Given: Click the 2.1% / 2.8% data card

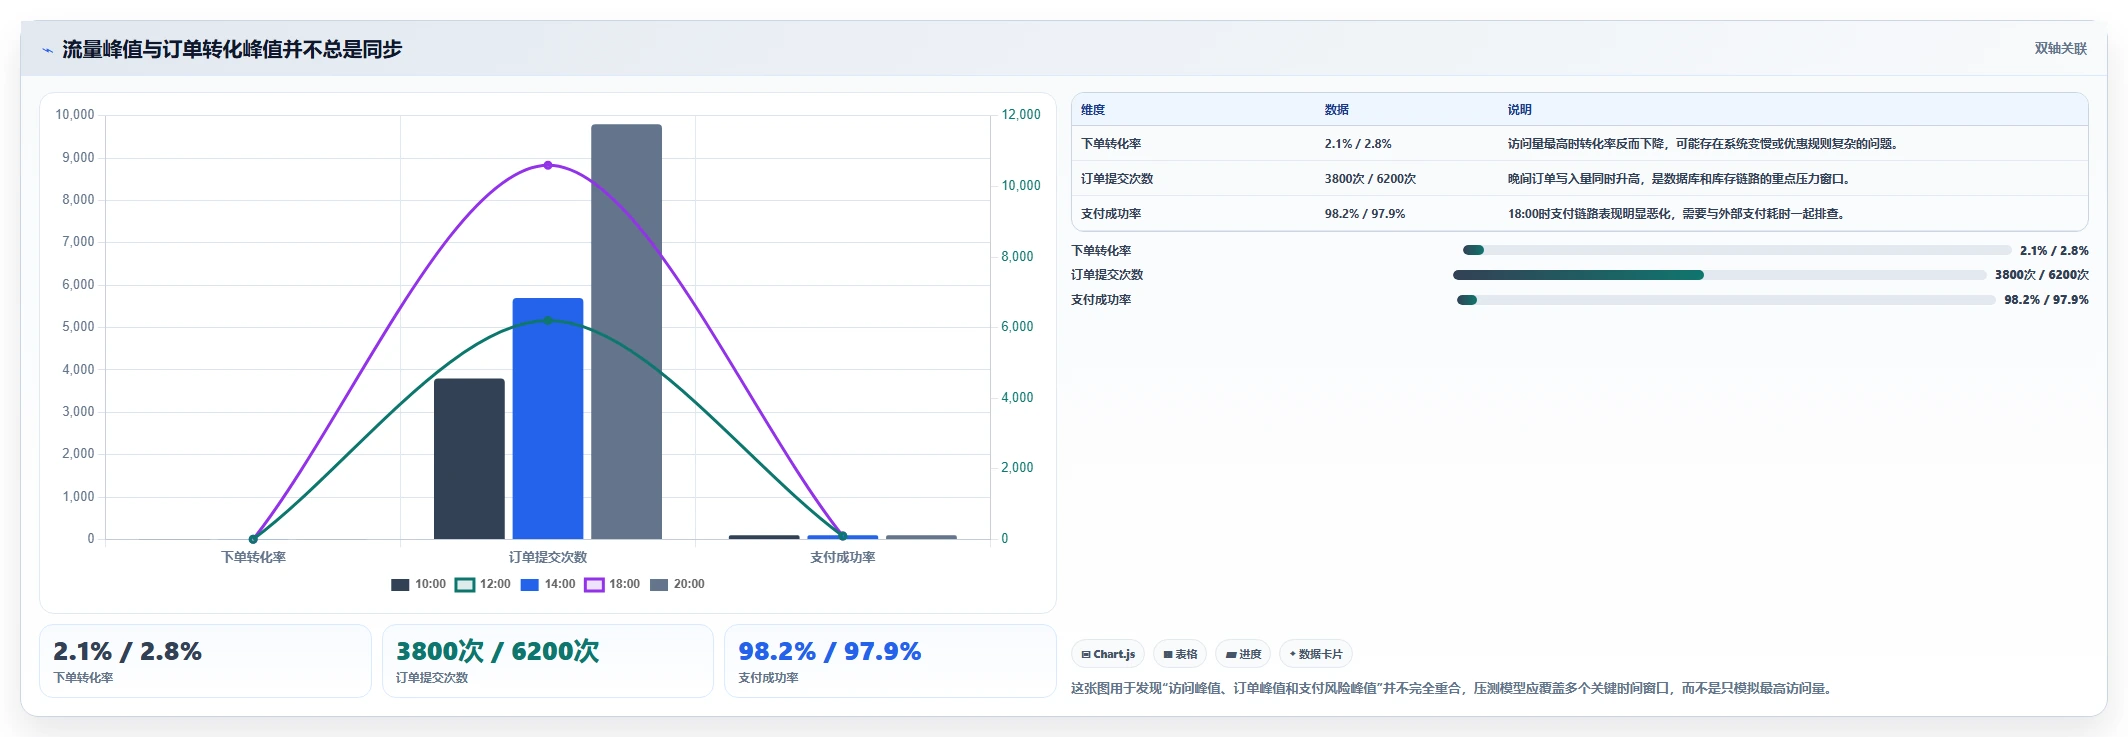Looking at the screenshot, I should (x=205, y=661).
